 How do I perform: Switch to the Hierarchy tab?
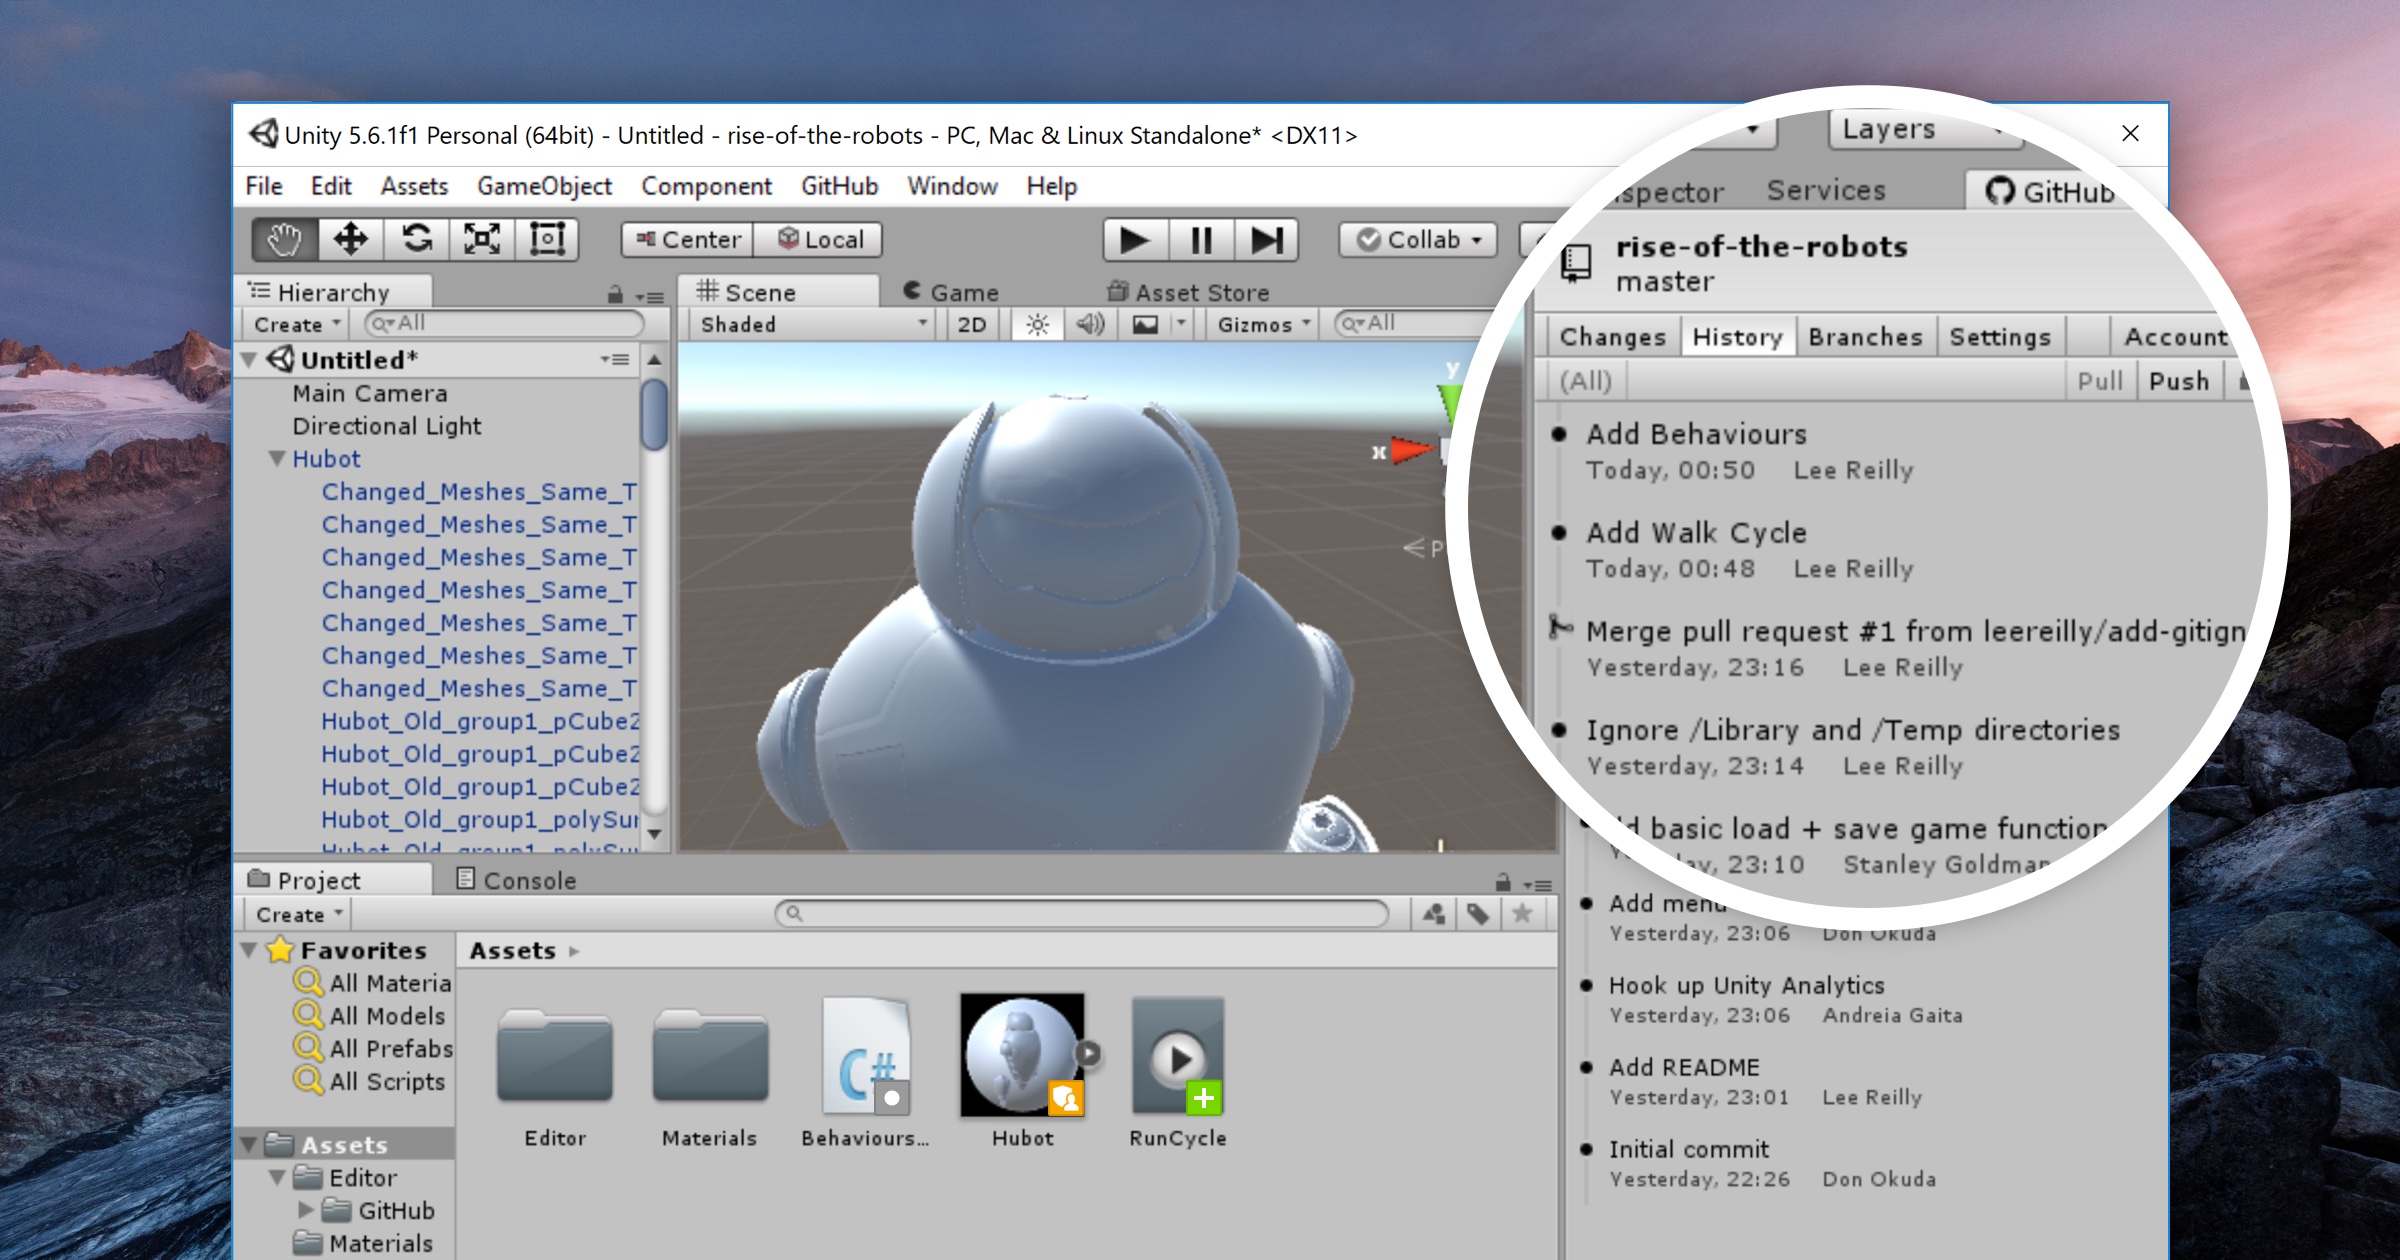(x=335, y=292)
